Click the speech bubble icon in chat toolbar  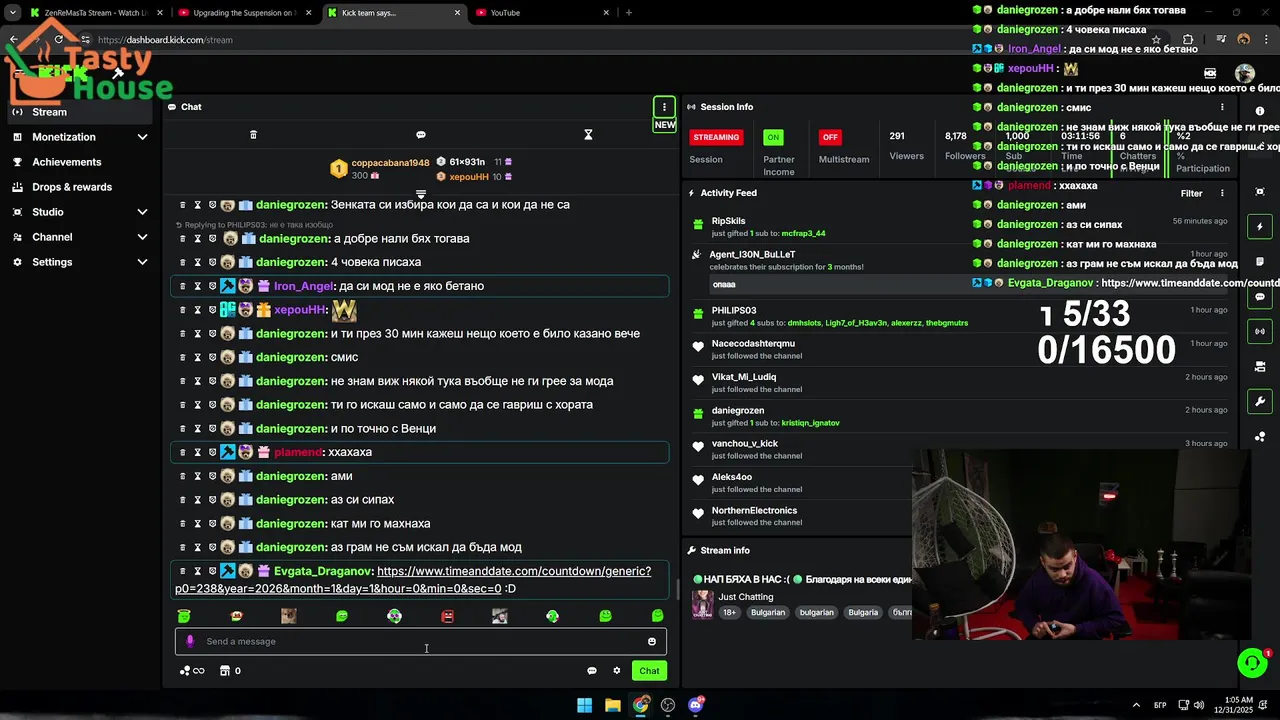421,135
